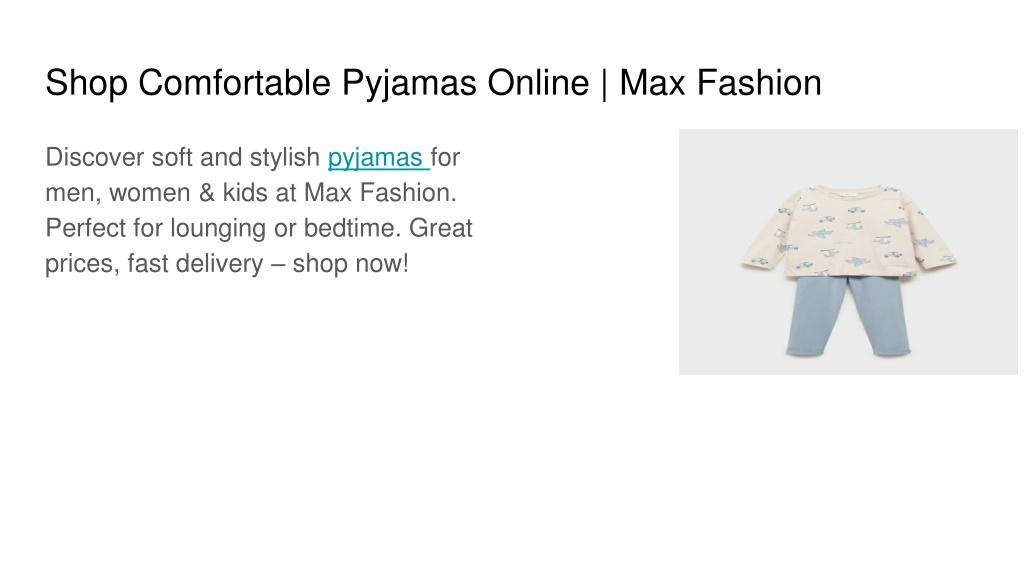Click the word "Great" in the description

pyautogui.click(x=440, y=229)
